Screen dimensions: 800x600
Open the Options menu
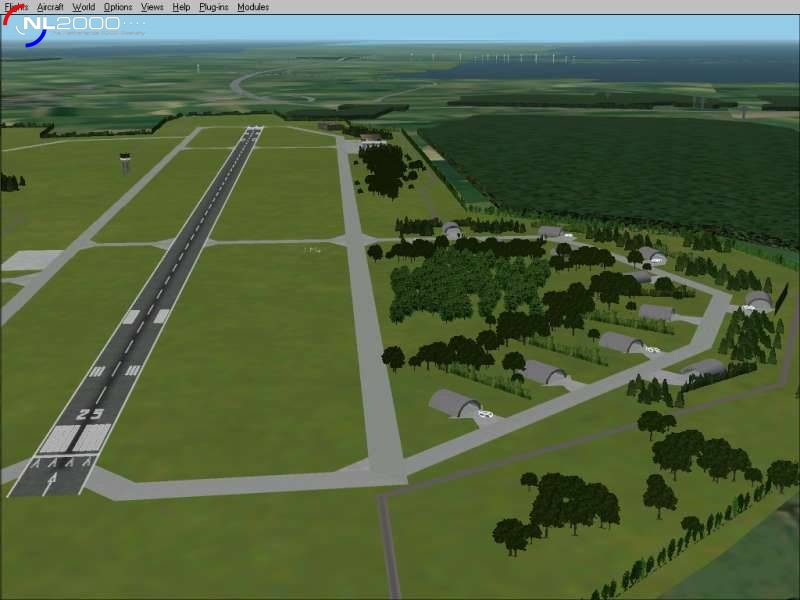pos(118,7)
